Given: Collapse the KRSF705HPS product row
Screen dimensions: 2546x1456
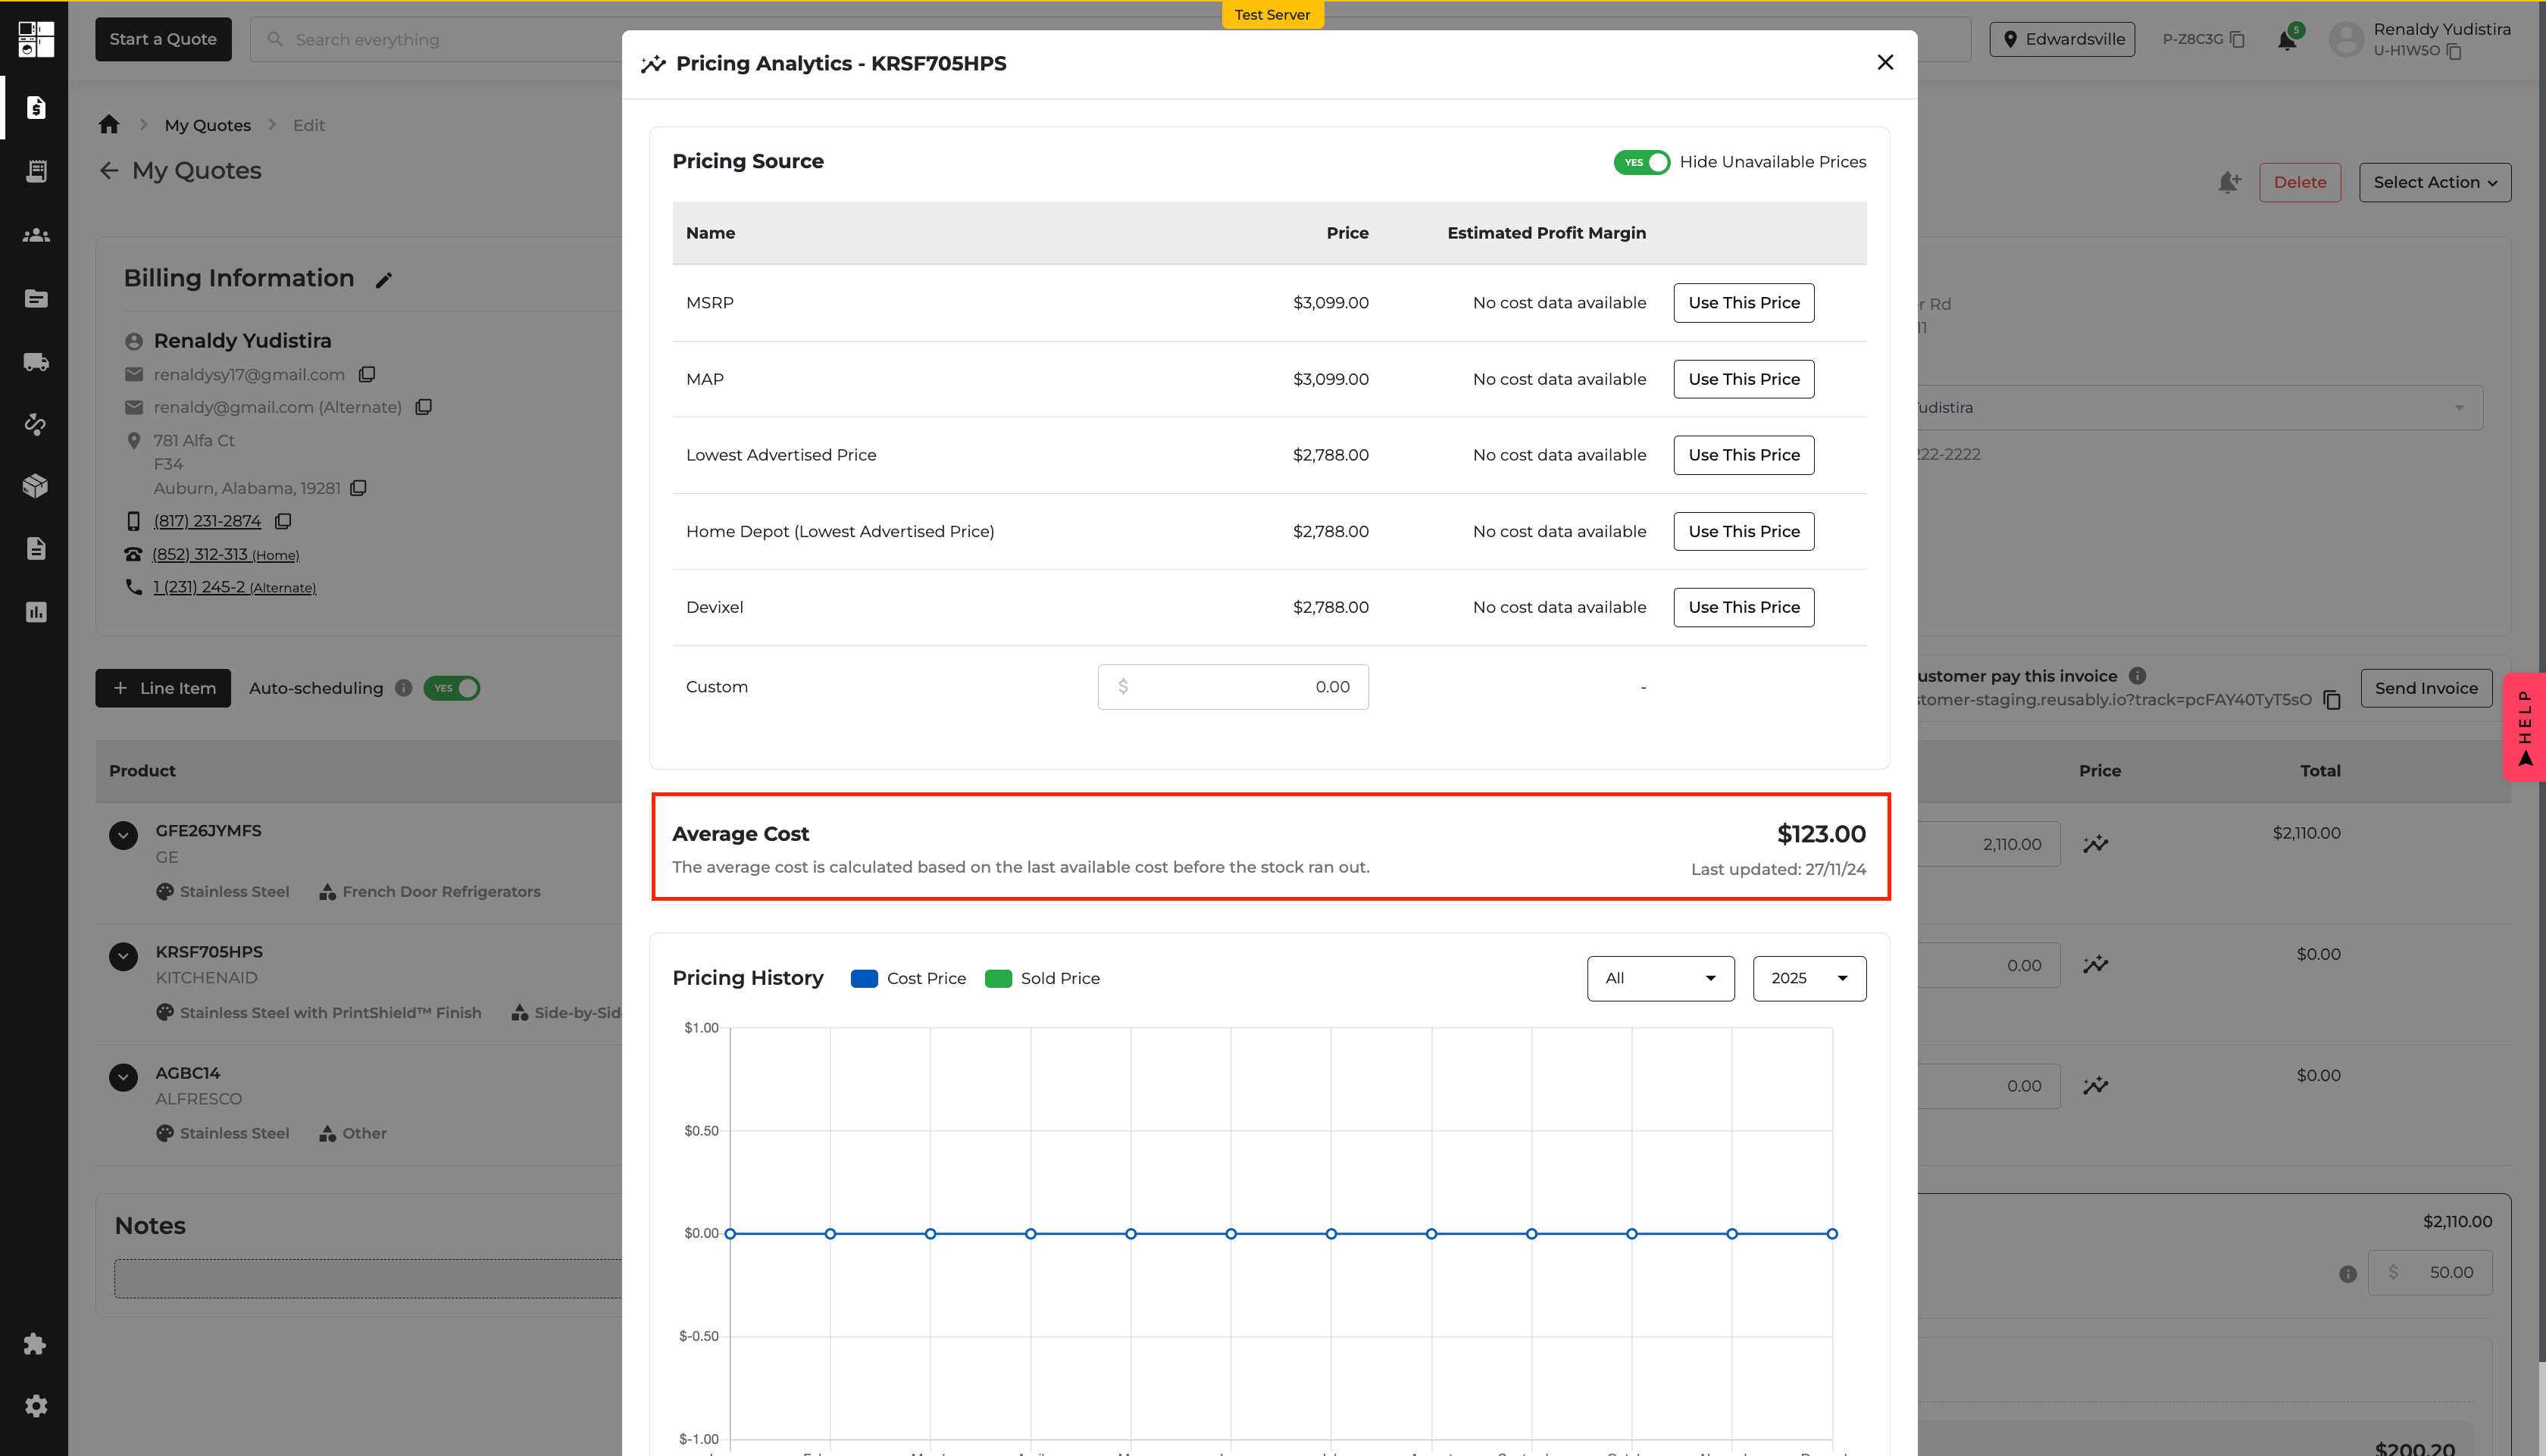Looking at the screenshot, I should pos(123,956).
